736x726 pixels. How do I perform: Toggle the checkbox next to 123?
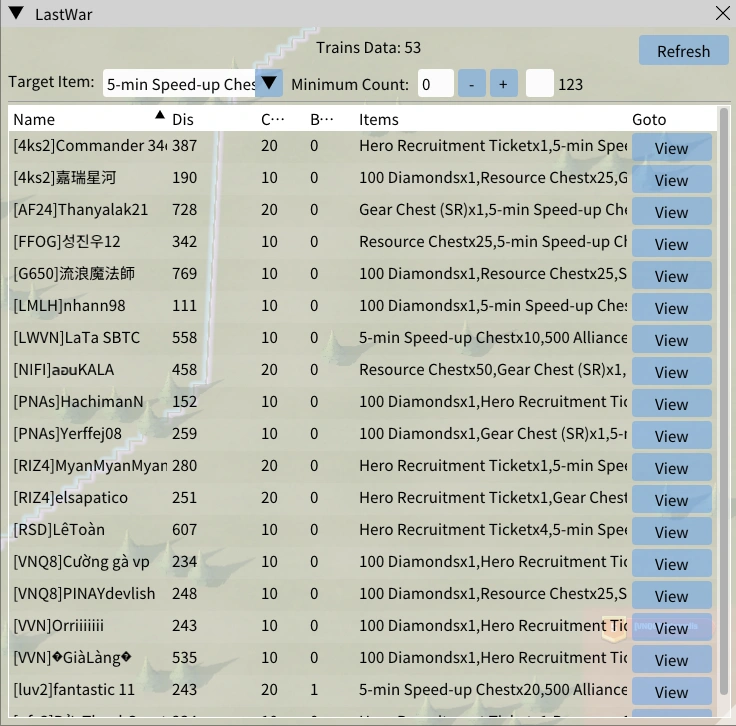539,84
